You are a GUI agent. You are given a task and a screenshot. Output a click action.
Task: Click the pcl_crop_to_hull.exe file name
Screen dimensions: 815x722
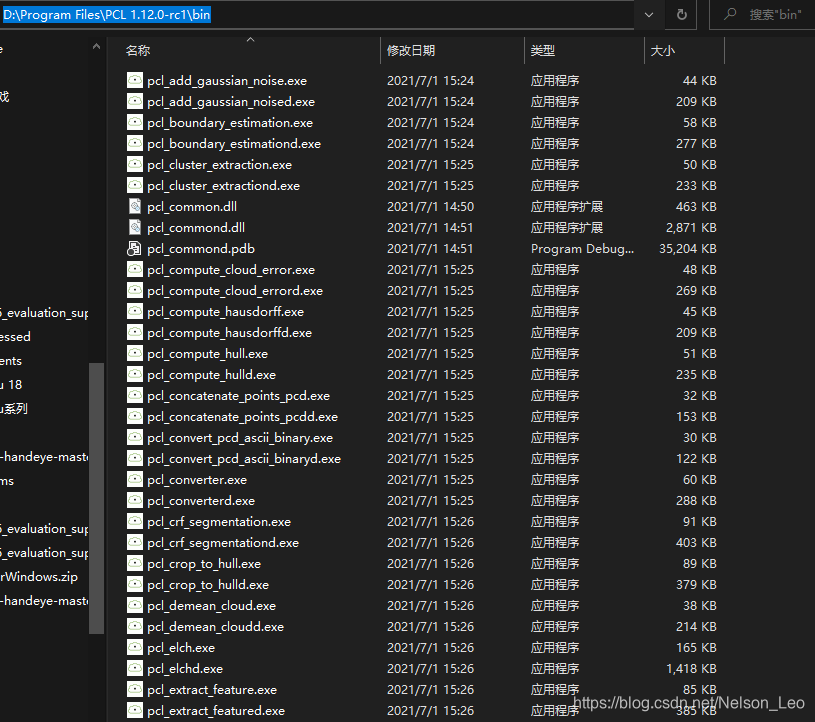click(204, 564)
